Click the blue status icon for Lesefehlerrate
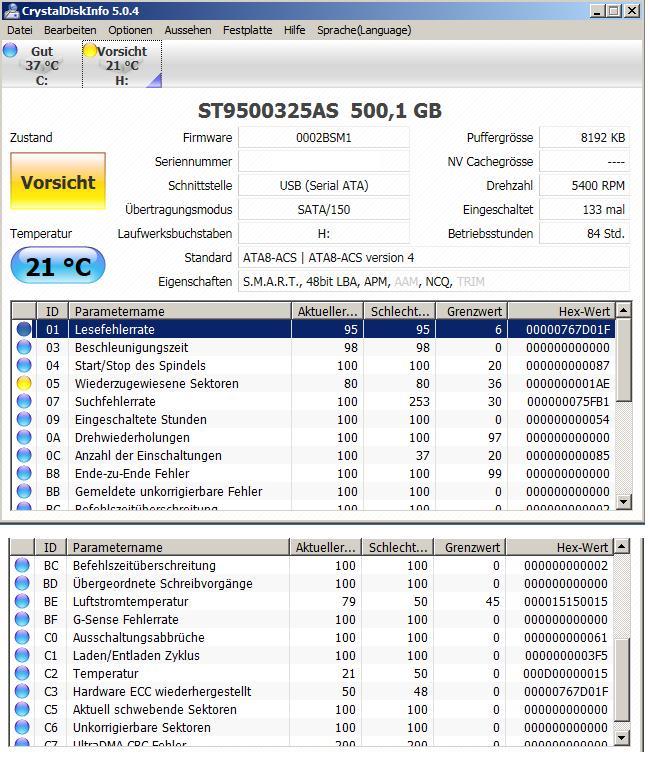The image size is (650, 767). pos(24,329)
